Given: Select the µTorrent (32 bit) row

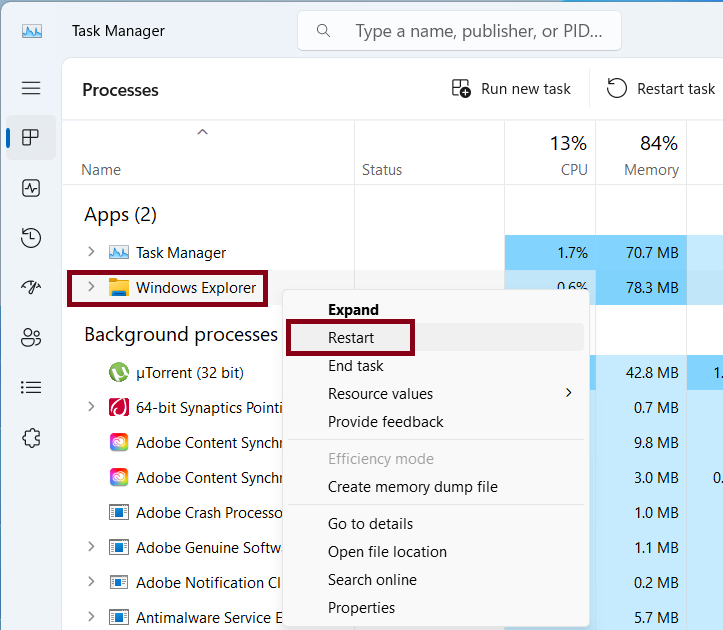Looking at the screenshot, I should (x=190, y=373).
